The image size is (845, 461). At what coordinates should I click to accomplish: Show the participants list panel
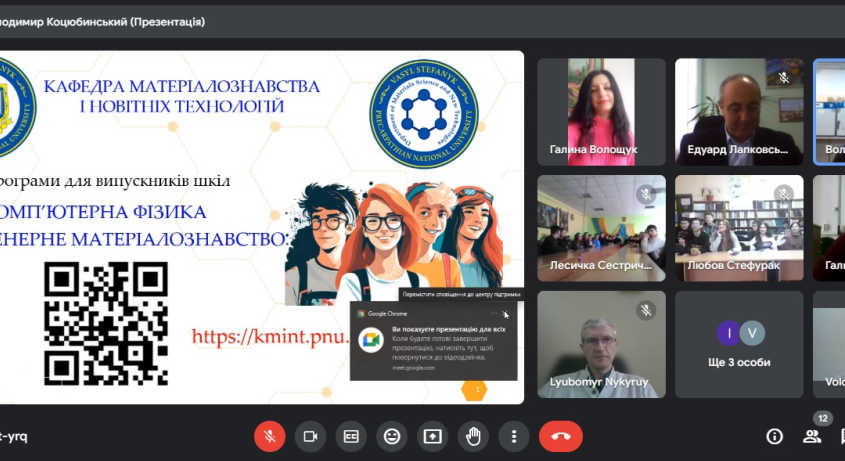[x=812, y=436]
